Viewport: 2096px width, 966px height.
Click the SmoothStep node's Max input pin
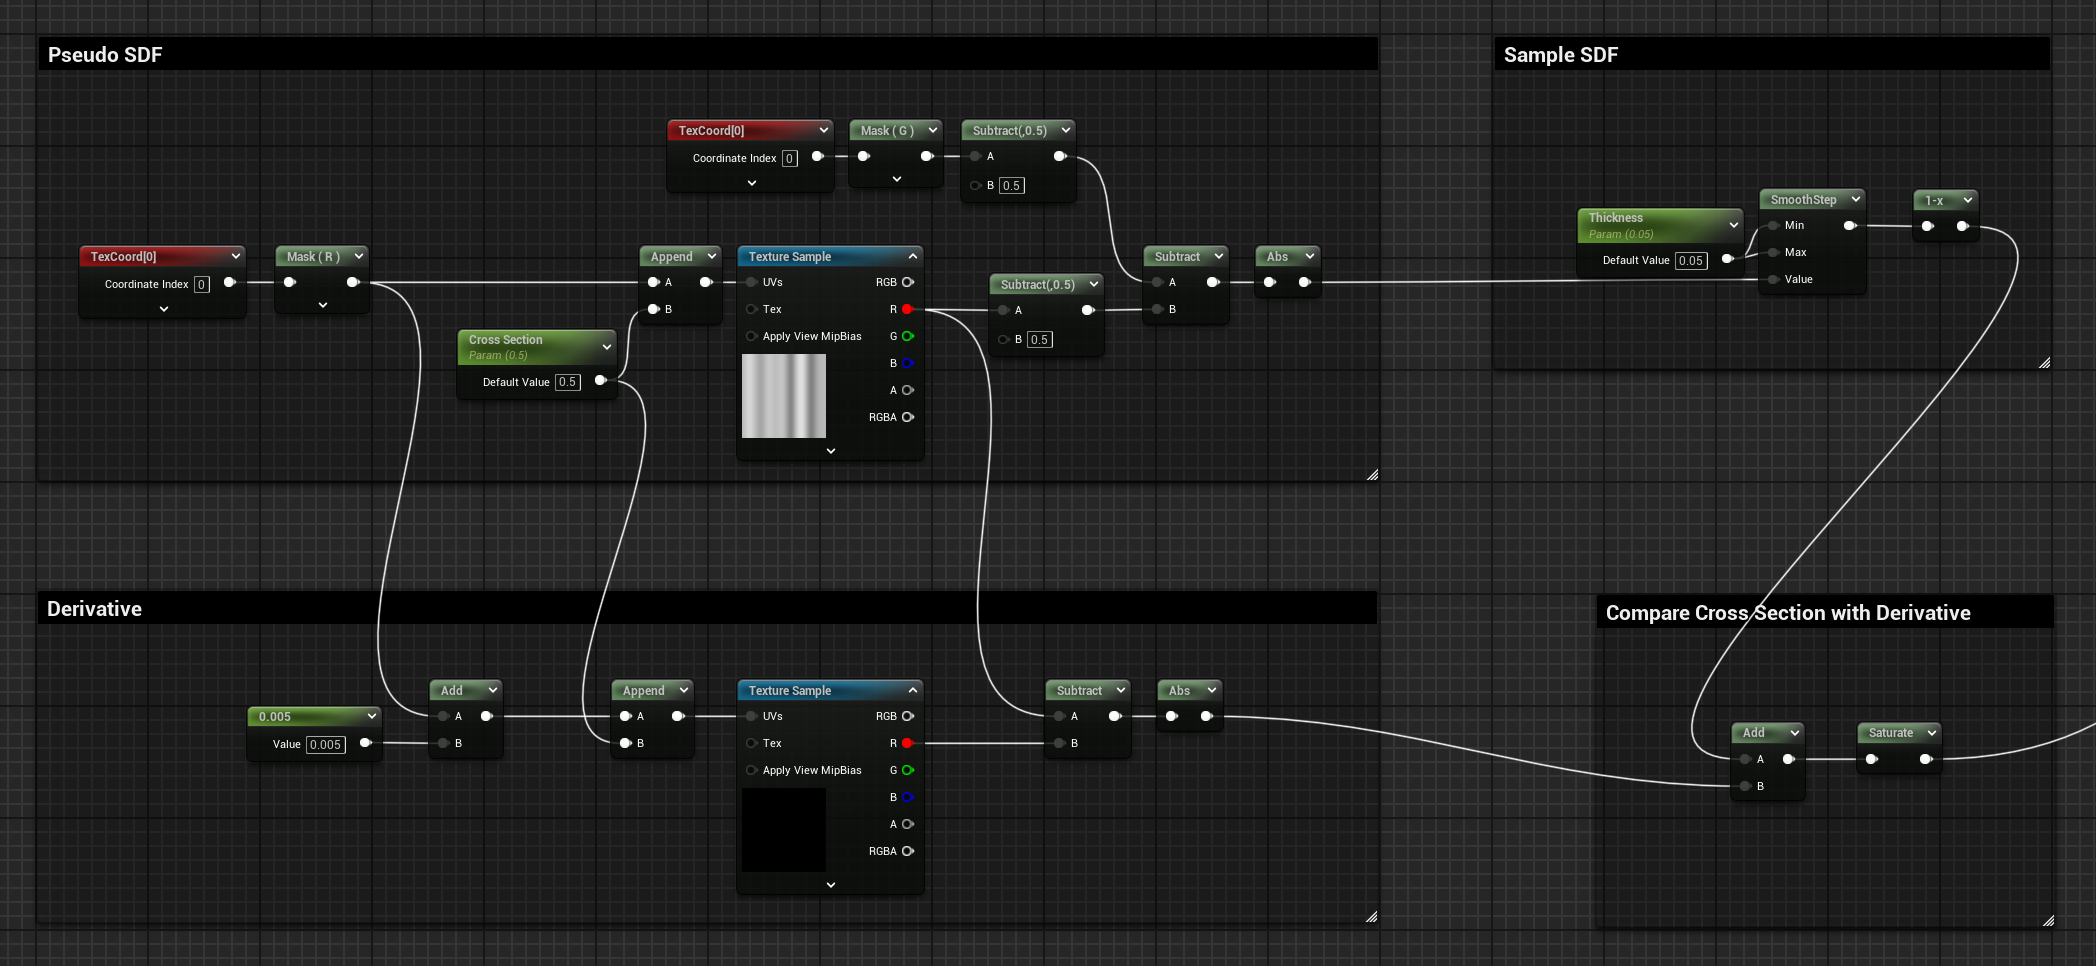pyautogui.click(x=1773, y=252)
